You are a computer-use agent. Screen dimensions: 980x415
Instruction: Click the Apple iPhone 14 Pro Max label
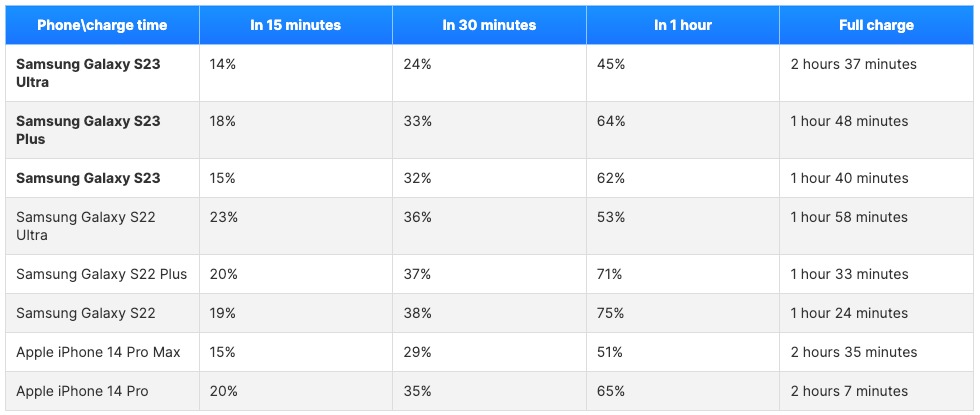tap(98, 352)
